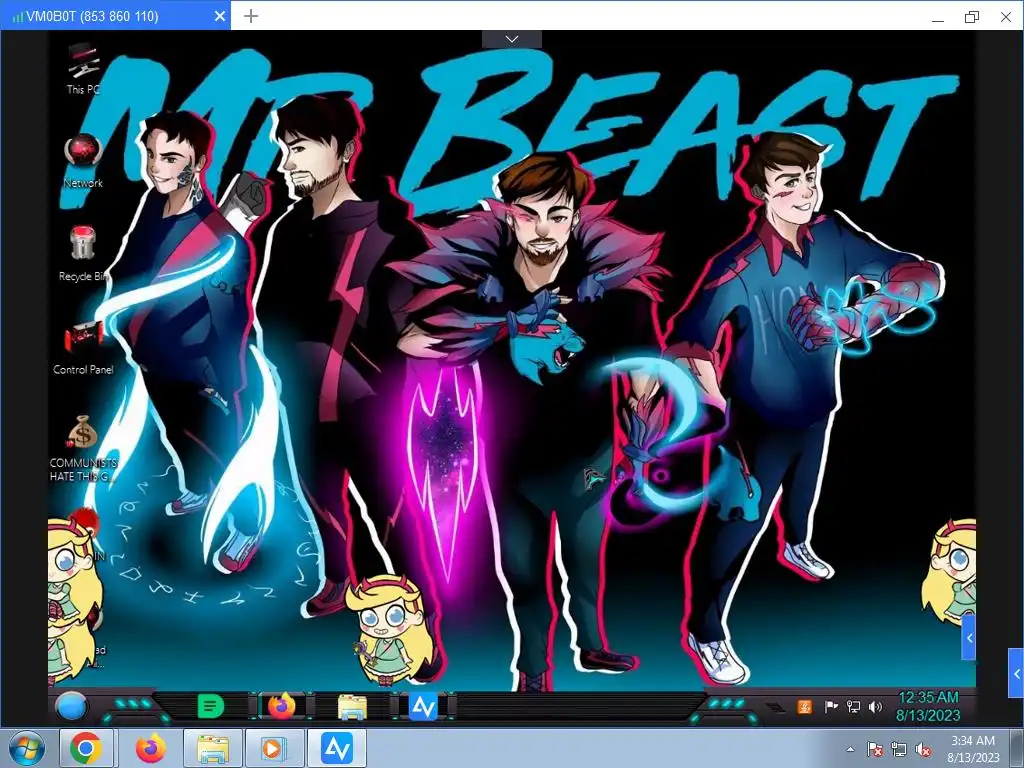Open Google Chrome from the local taskbar

(x=86, y=748)
